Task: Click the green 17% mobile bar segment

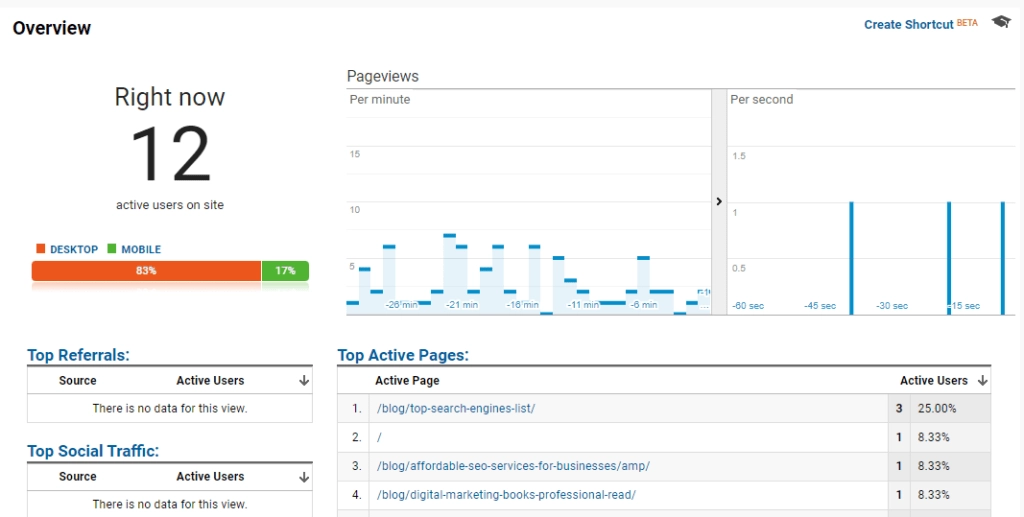Action: (285, 271)
